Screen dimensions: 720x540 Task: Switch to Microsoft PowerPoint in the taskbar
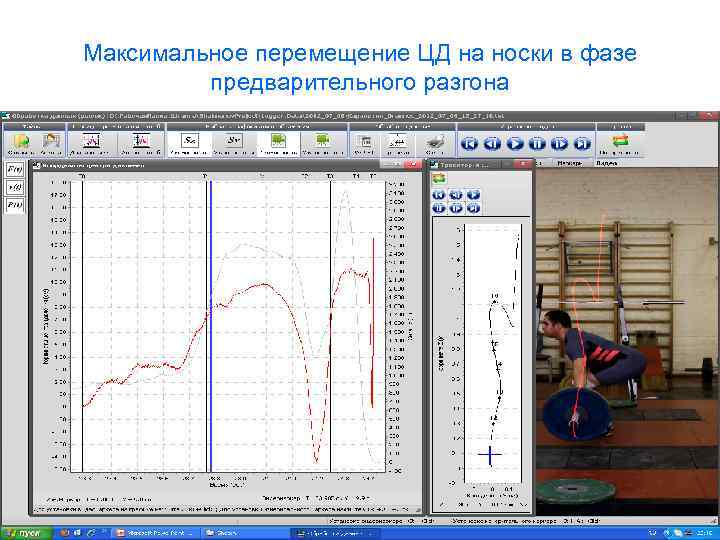pyautogui.click(x=157, y=533)
